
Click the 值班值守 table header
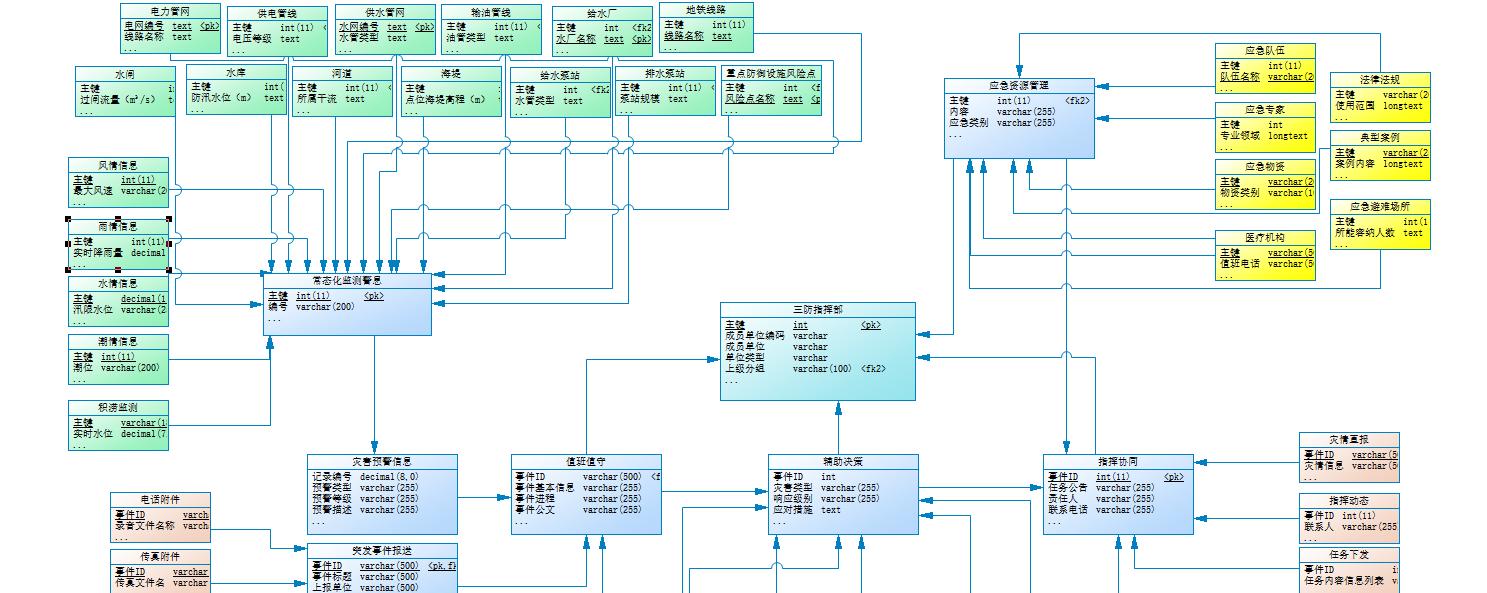pos(586,462)
